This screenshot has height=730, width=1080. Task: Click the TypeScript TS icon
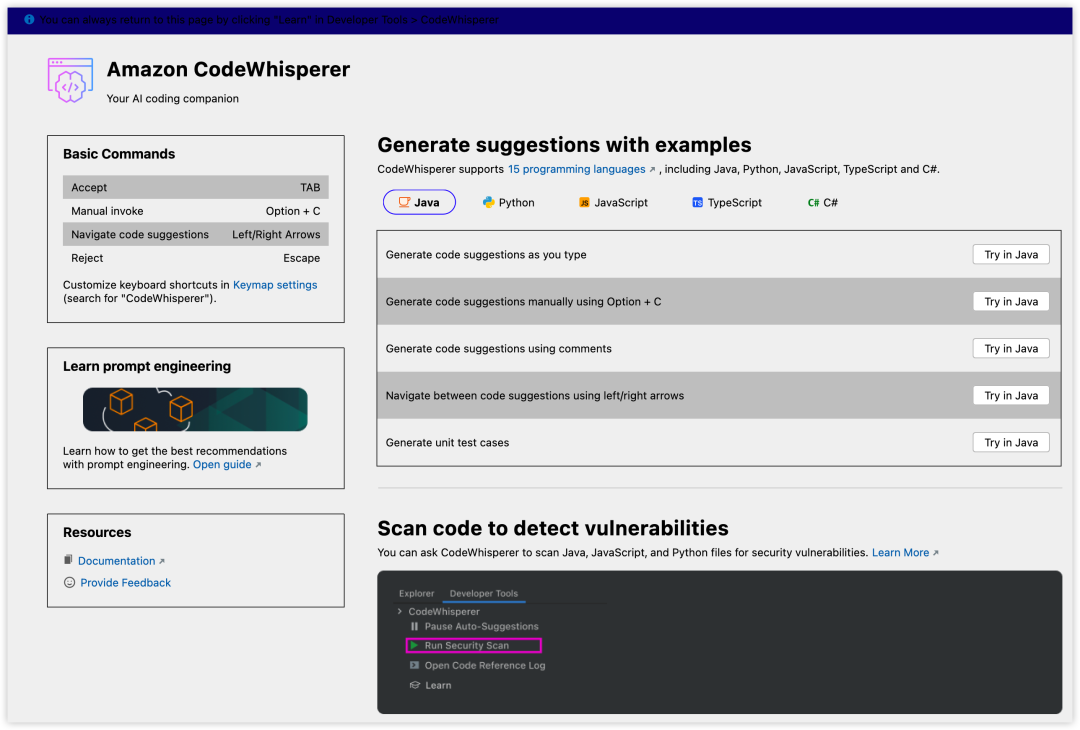[698, 202]
